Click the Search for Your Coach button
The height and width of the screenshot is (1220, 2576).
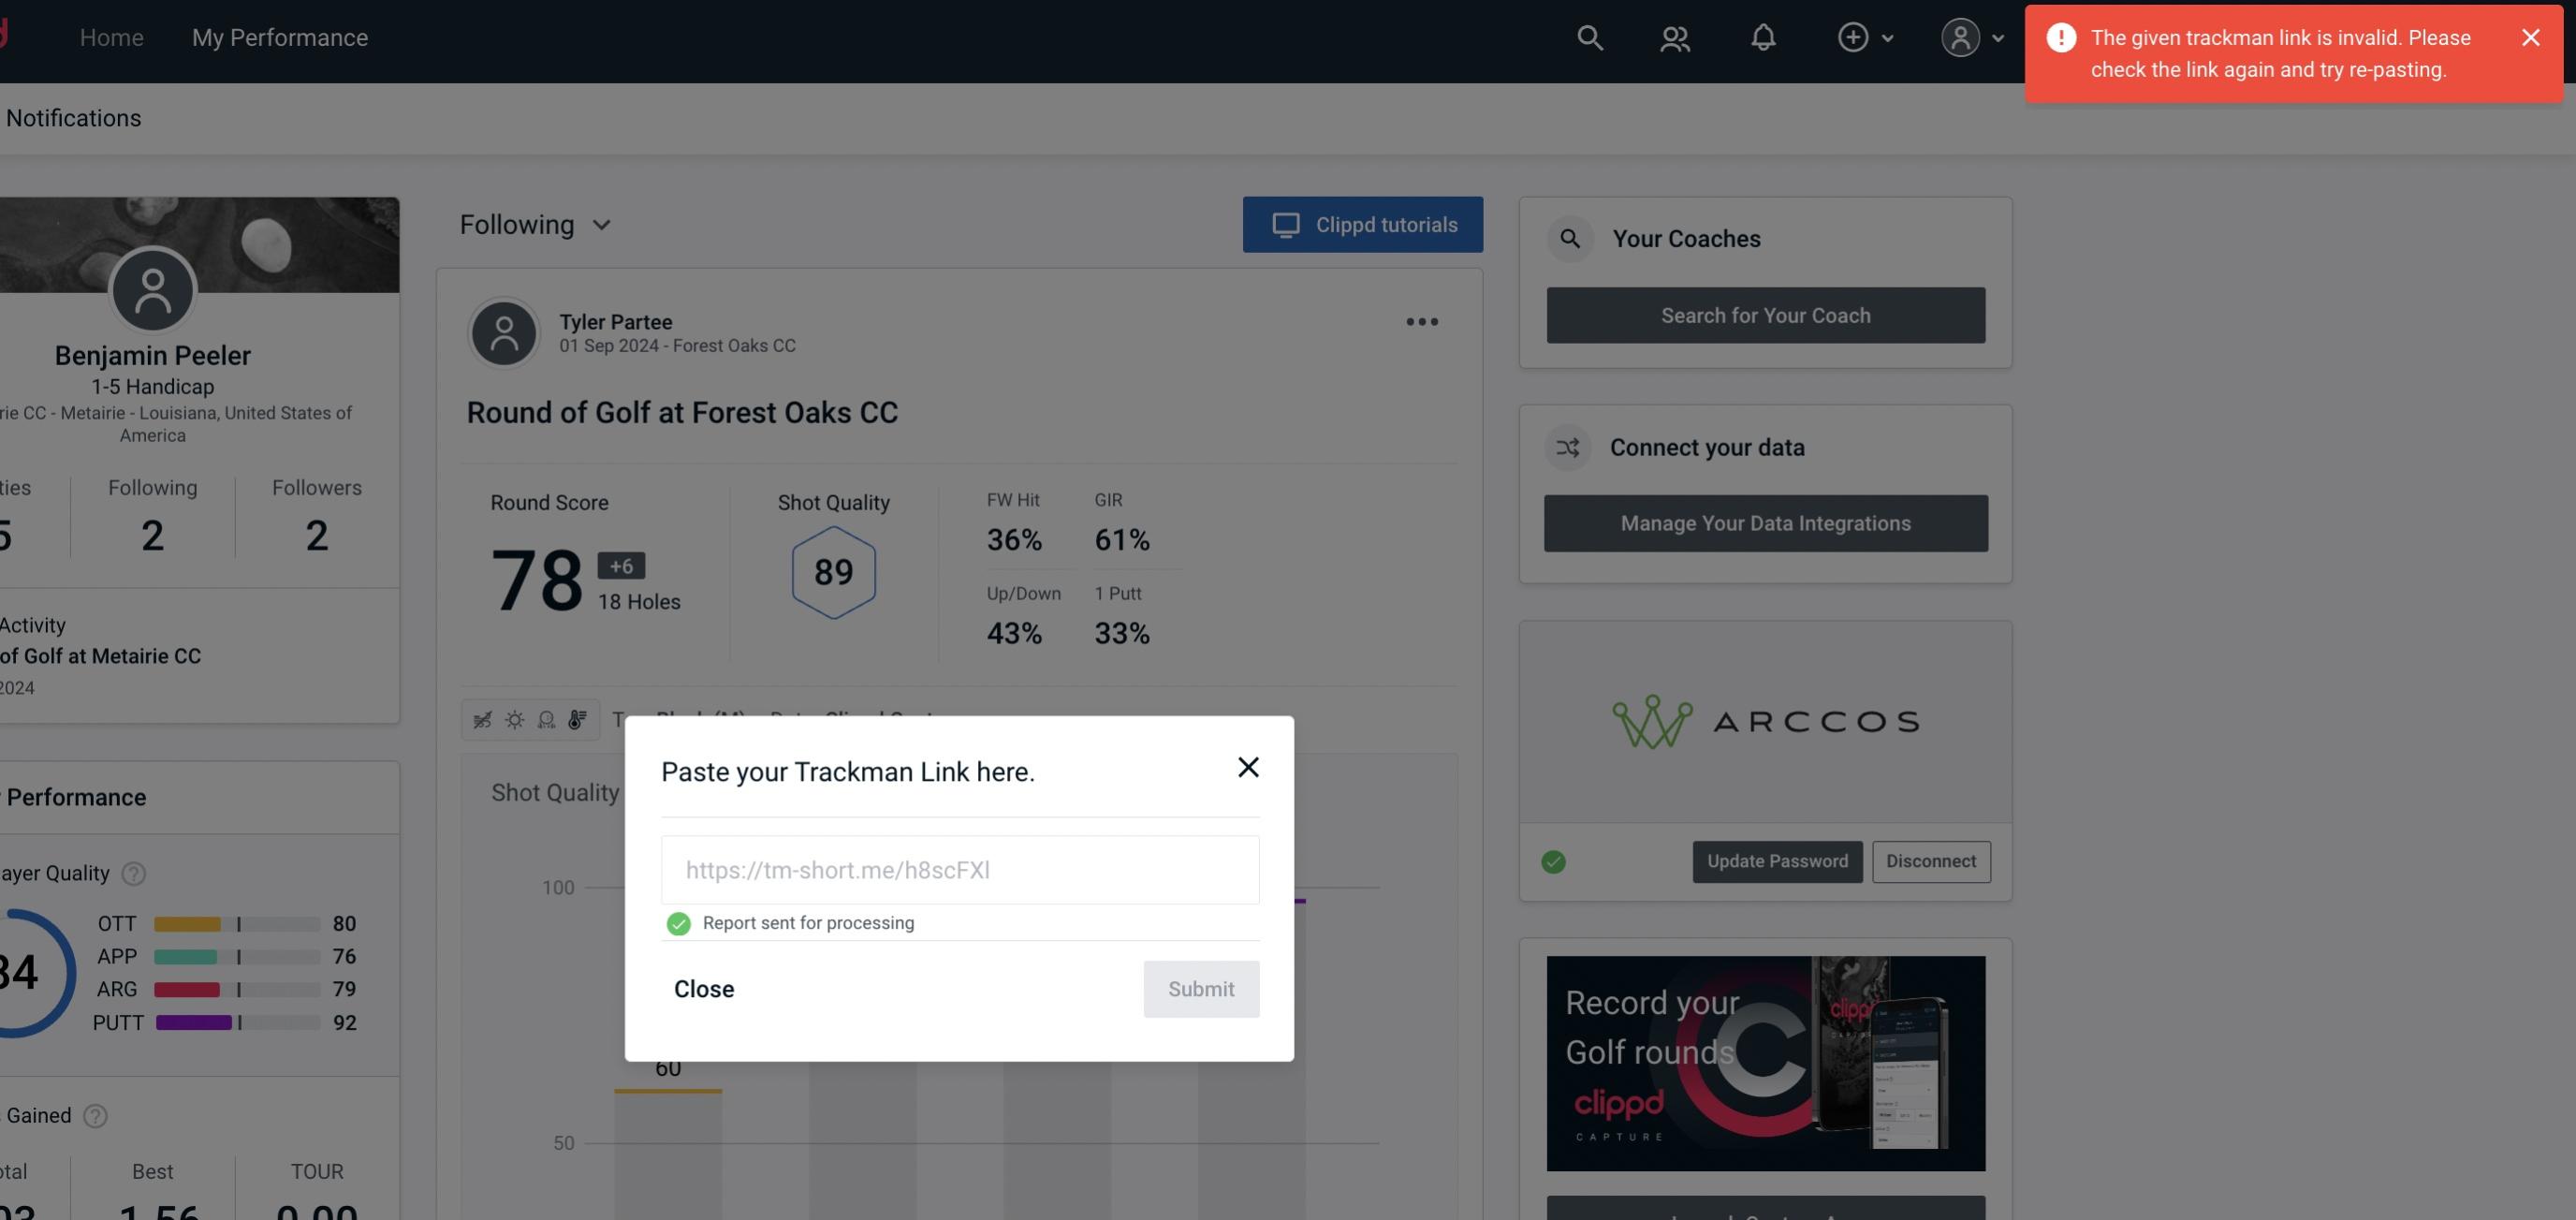coord(1766,314)
